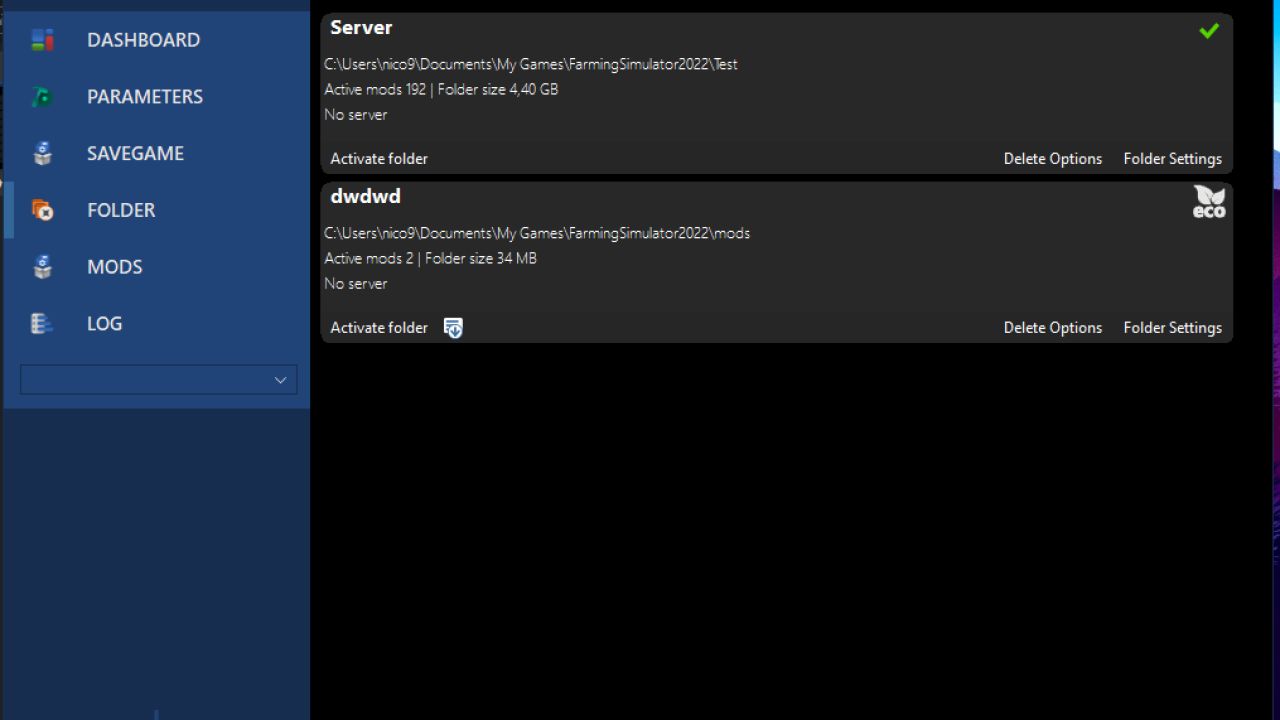Image resolution: width=1280 pixels, height=720 pixels.
Task: Click the Savegame icon in the sidebar
Action: coord(42,154)
